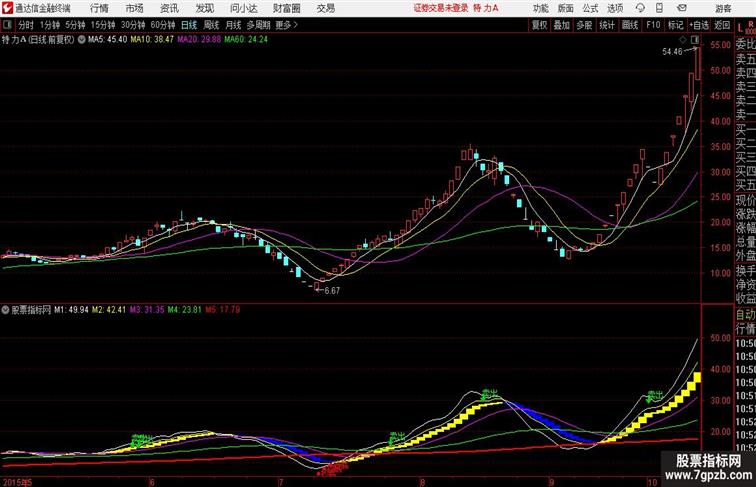Screen dimensions: 756x487
Task: Click the M2: 42.41 indicator value
Action: click(109, 310)
